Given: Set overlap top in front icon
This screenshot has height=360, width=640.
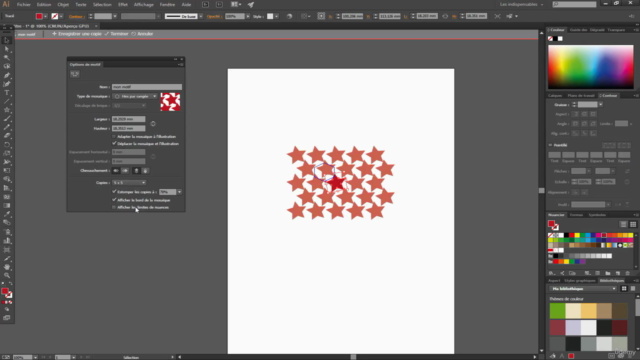Looking at the screenshot, I should pos(136,171).
